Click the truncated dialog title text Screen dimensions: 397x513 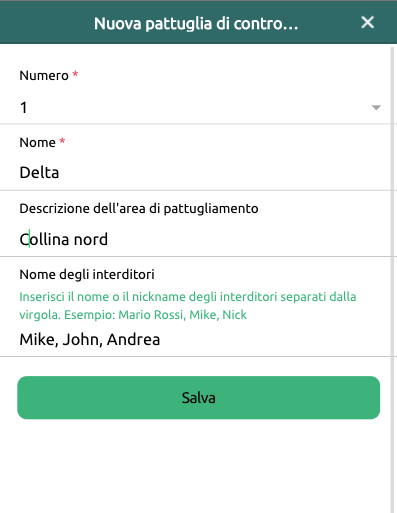[x=196, y=23]
